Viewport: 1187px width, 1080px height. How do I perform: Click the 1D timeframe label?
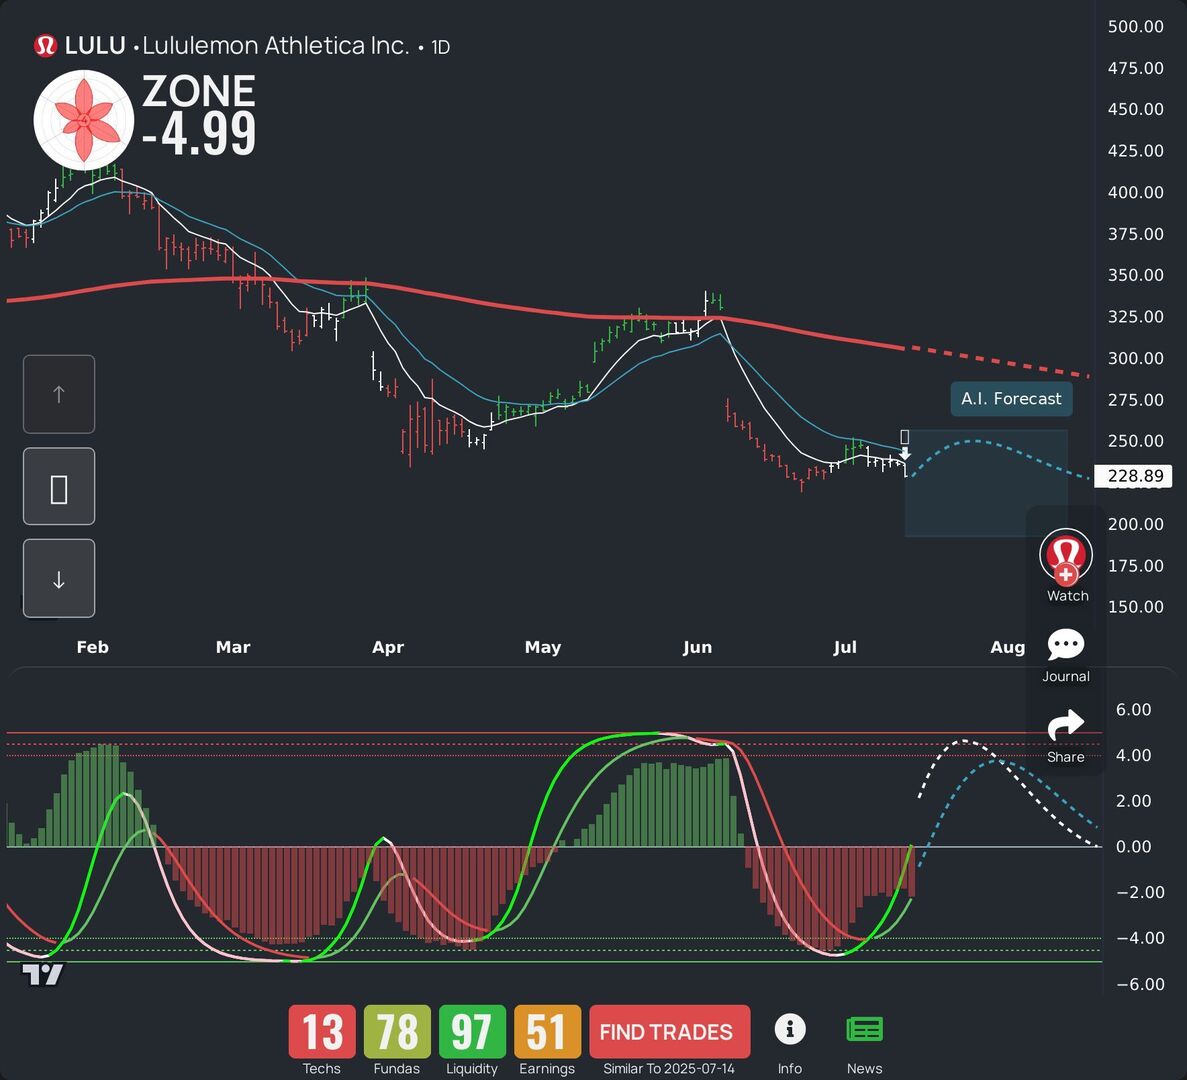pyautogui.click(x=441, y=48)
